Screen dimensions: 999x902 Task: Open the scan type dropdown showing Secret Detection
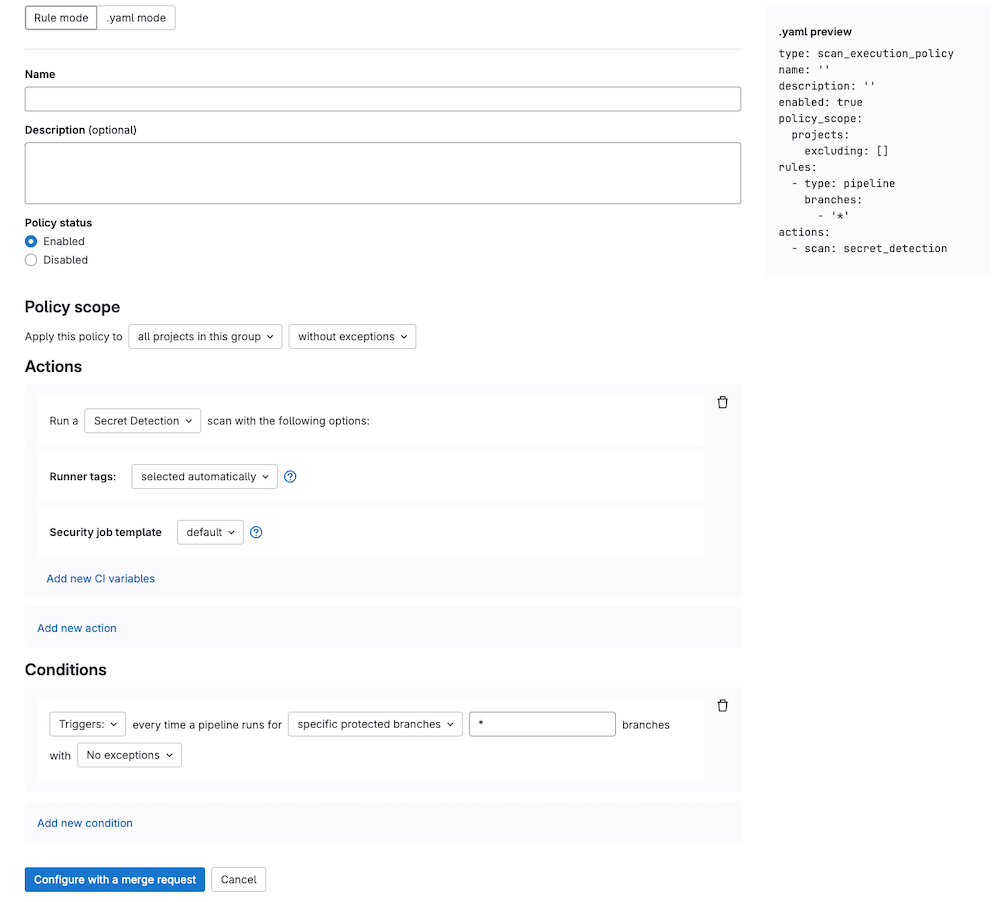(142, 420)
